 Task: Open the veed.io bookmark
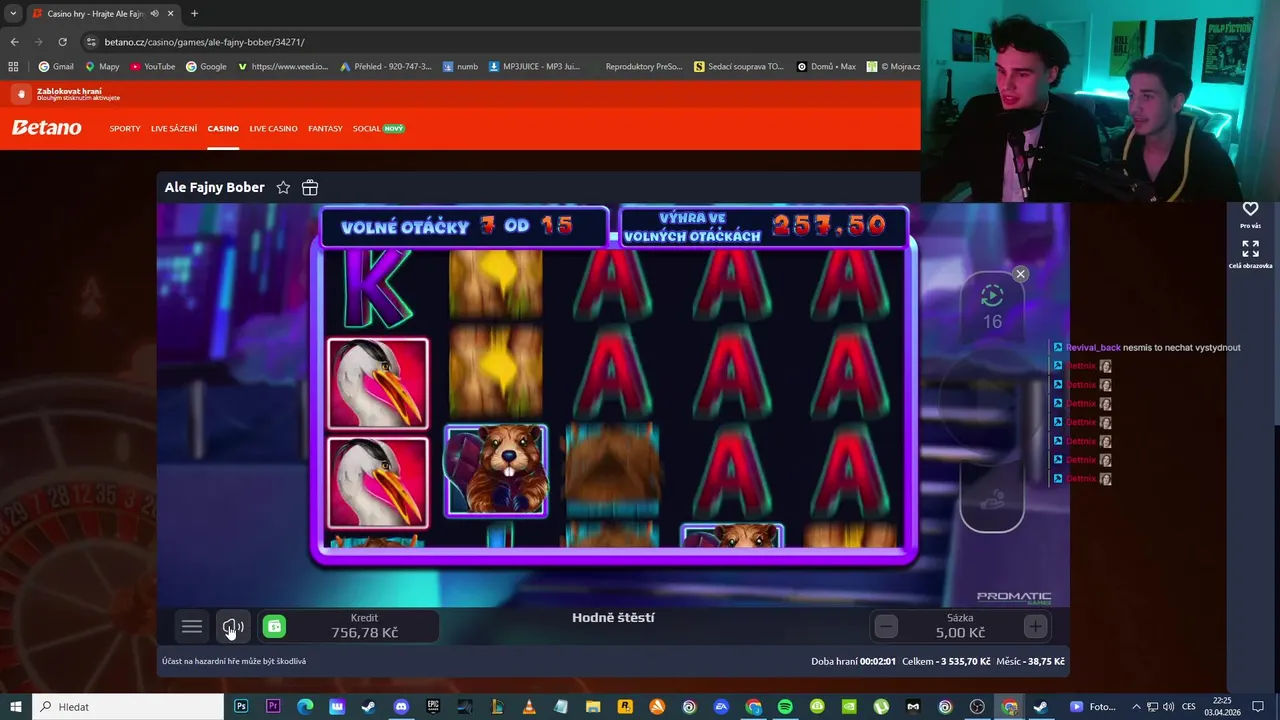(x=283, y=67)
